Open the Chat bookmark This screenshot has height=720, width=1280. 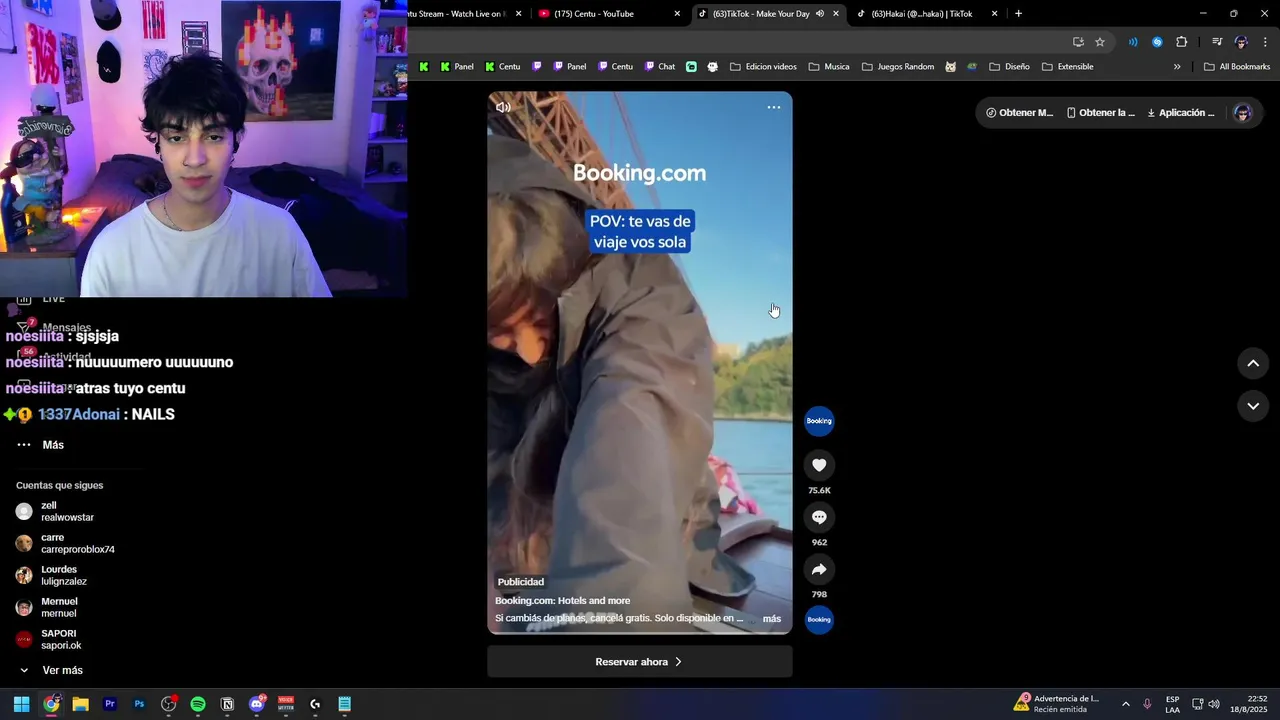click(659, 67)
